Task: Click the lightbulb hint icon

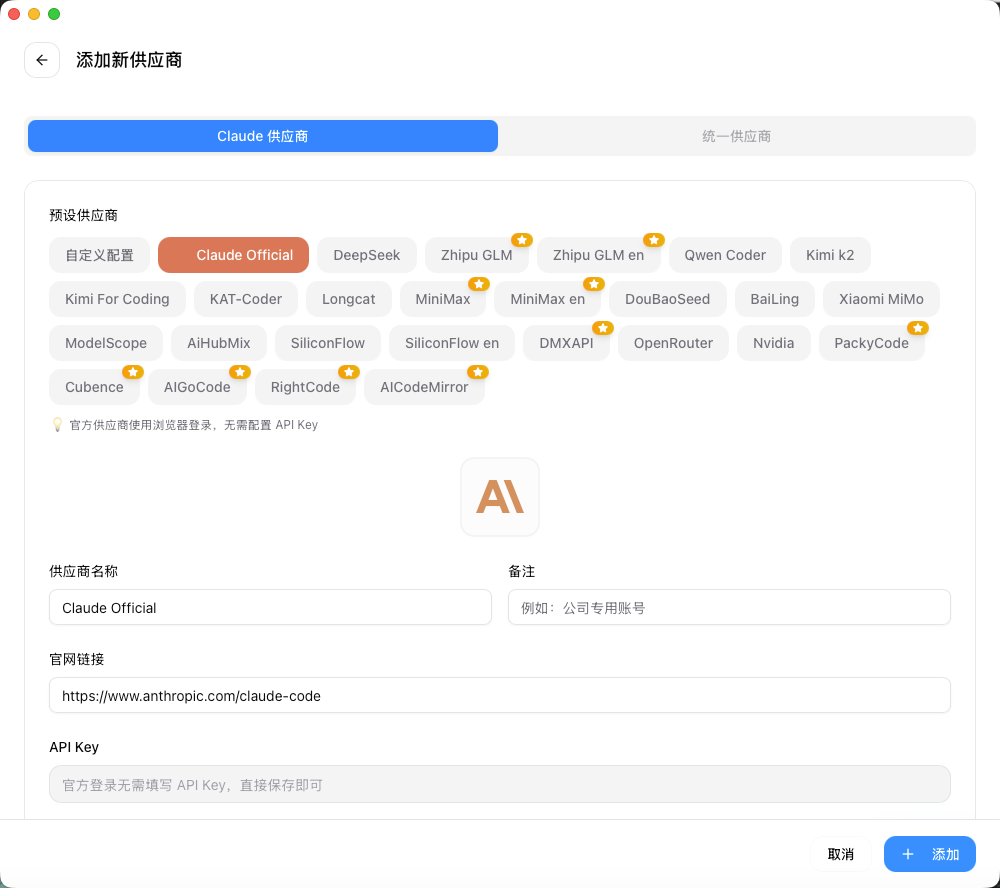Action: click(57, 425)
